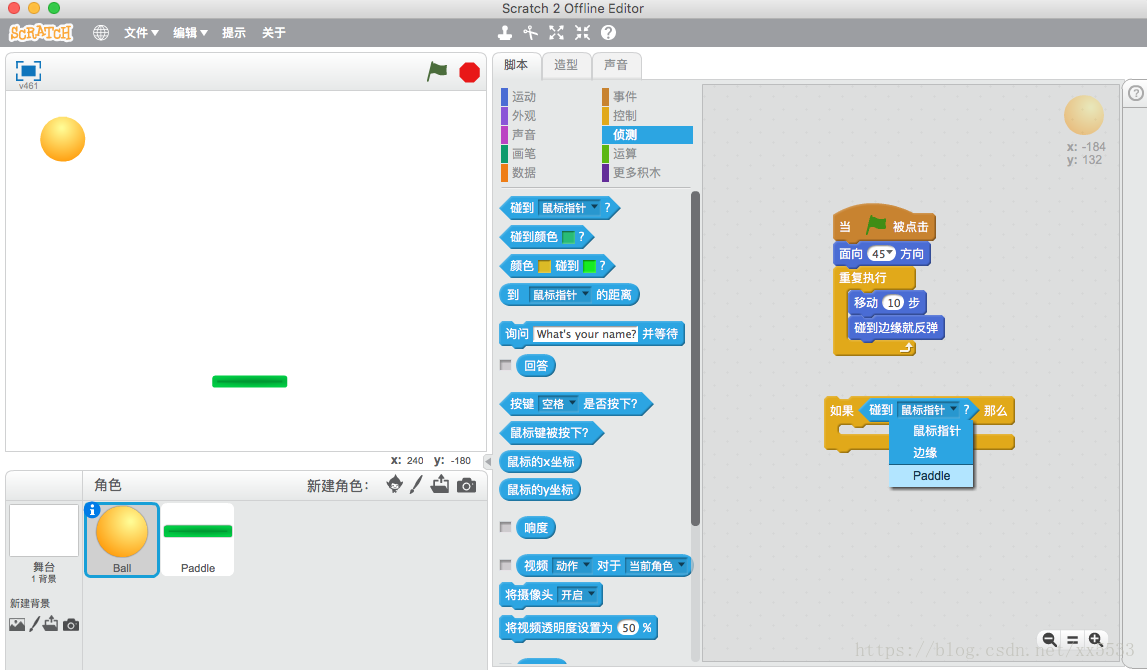Select the 画笔 block category
The width and height of the screenshot is (1147, 670).
524,154
